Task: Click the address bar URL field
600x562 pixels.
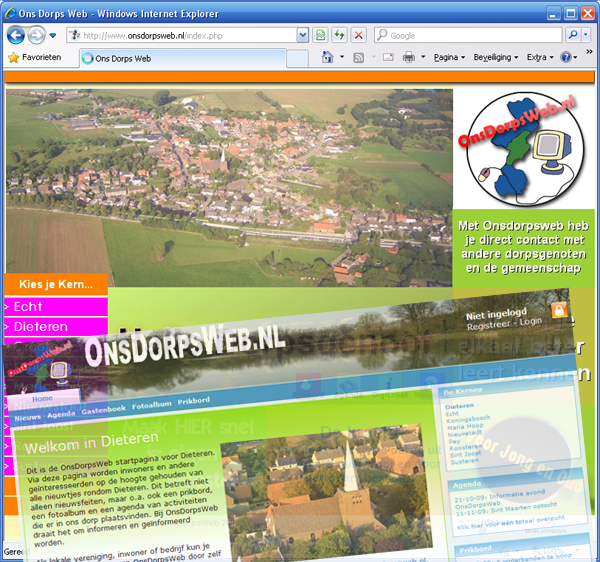Action: [182, 36]
